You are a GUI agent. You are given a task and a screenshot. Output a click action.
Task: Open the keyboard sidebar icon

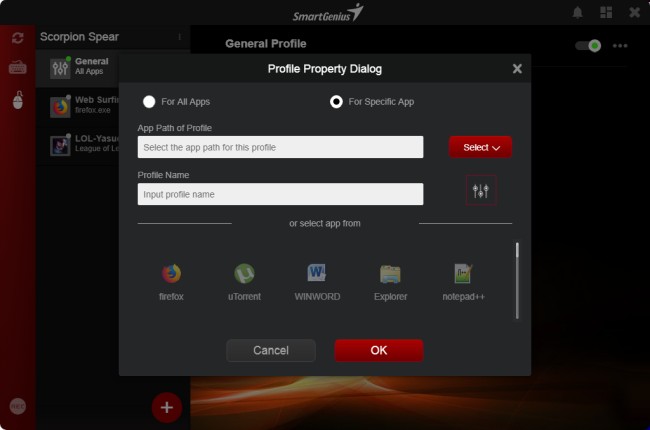click(18, 68)
